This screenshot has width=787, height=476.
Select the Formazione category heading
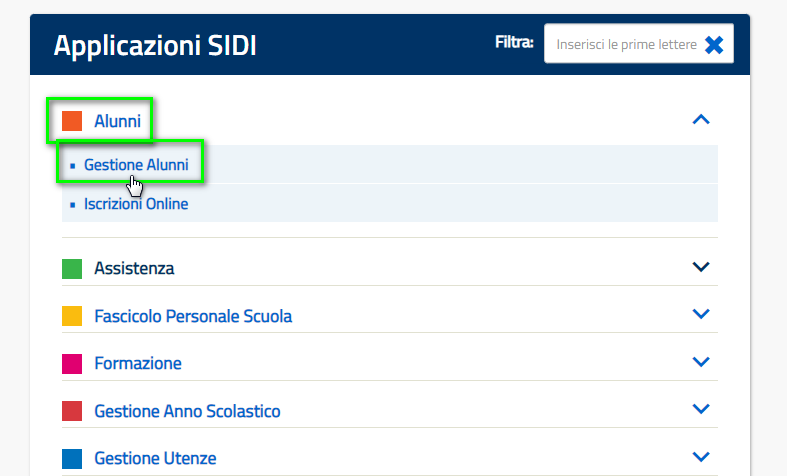point(138,363)
